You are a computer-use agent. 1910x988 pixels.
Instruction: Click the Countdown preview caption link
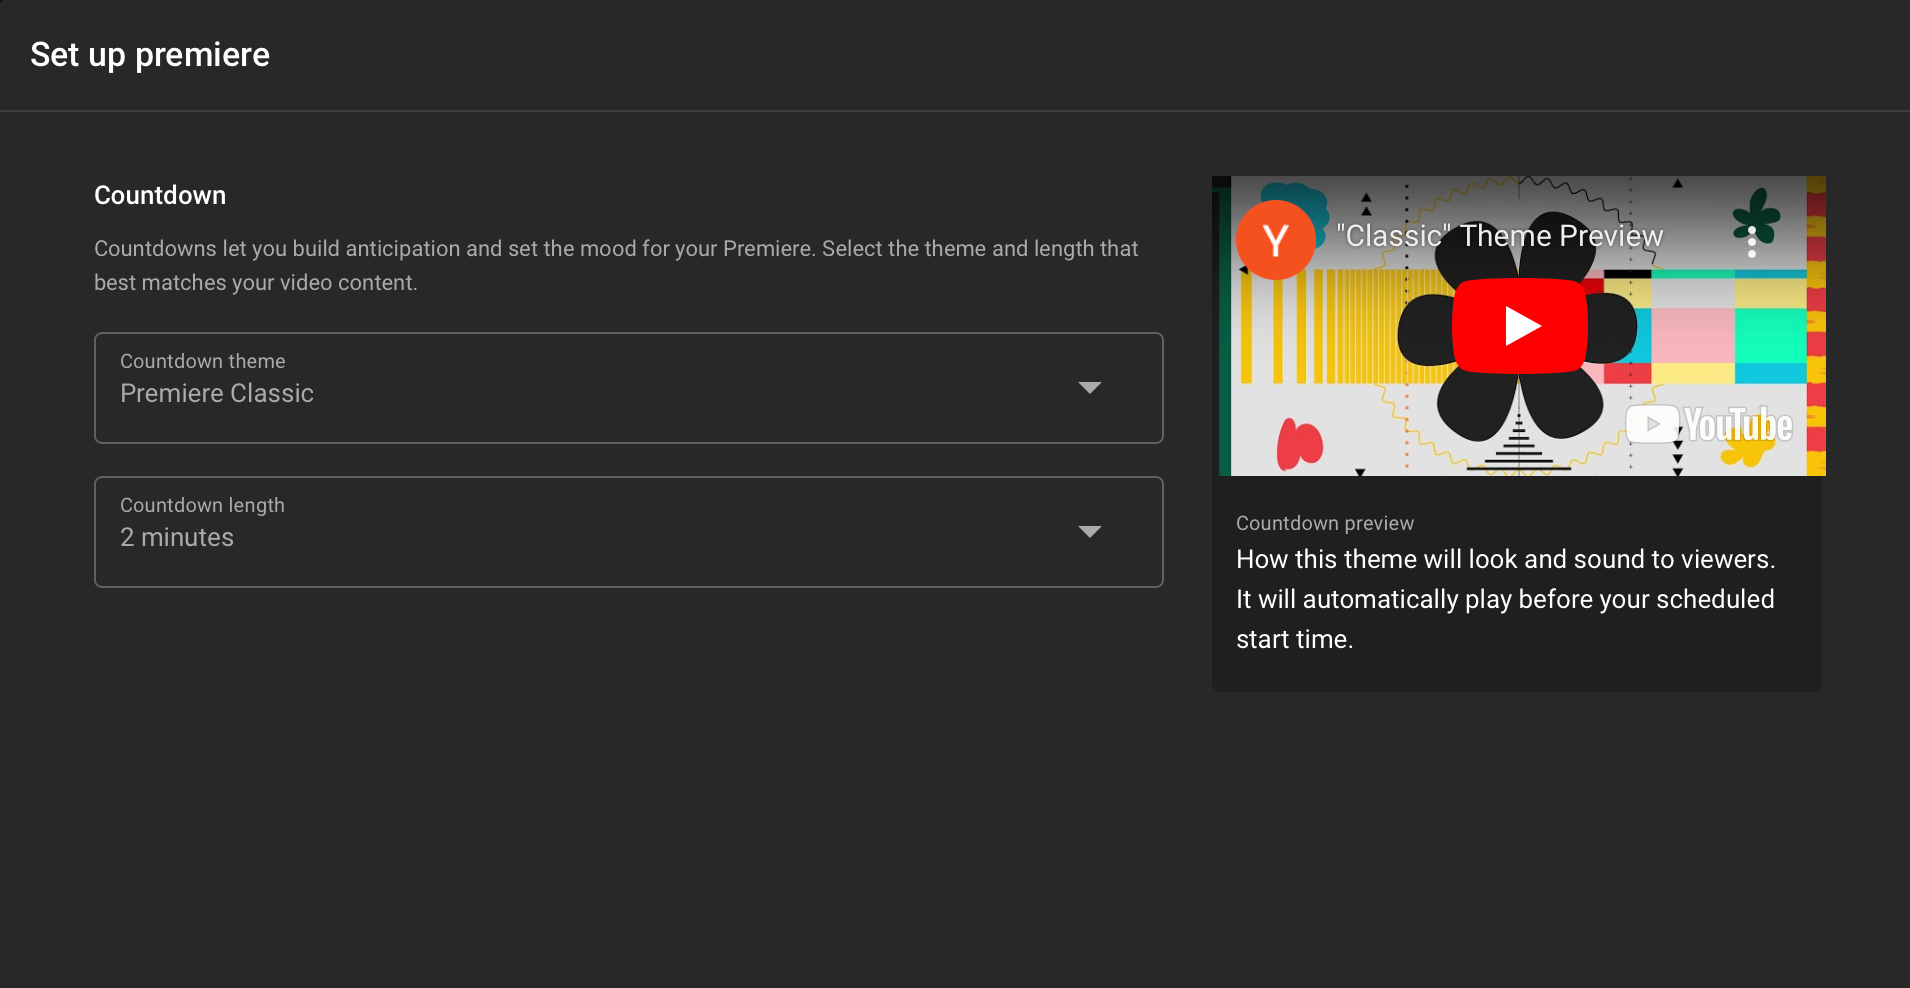click(1324, 522)
